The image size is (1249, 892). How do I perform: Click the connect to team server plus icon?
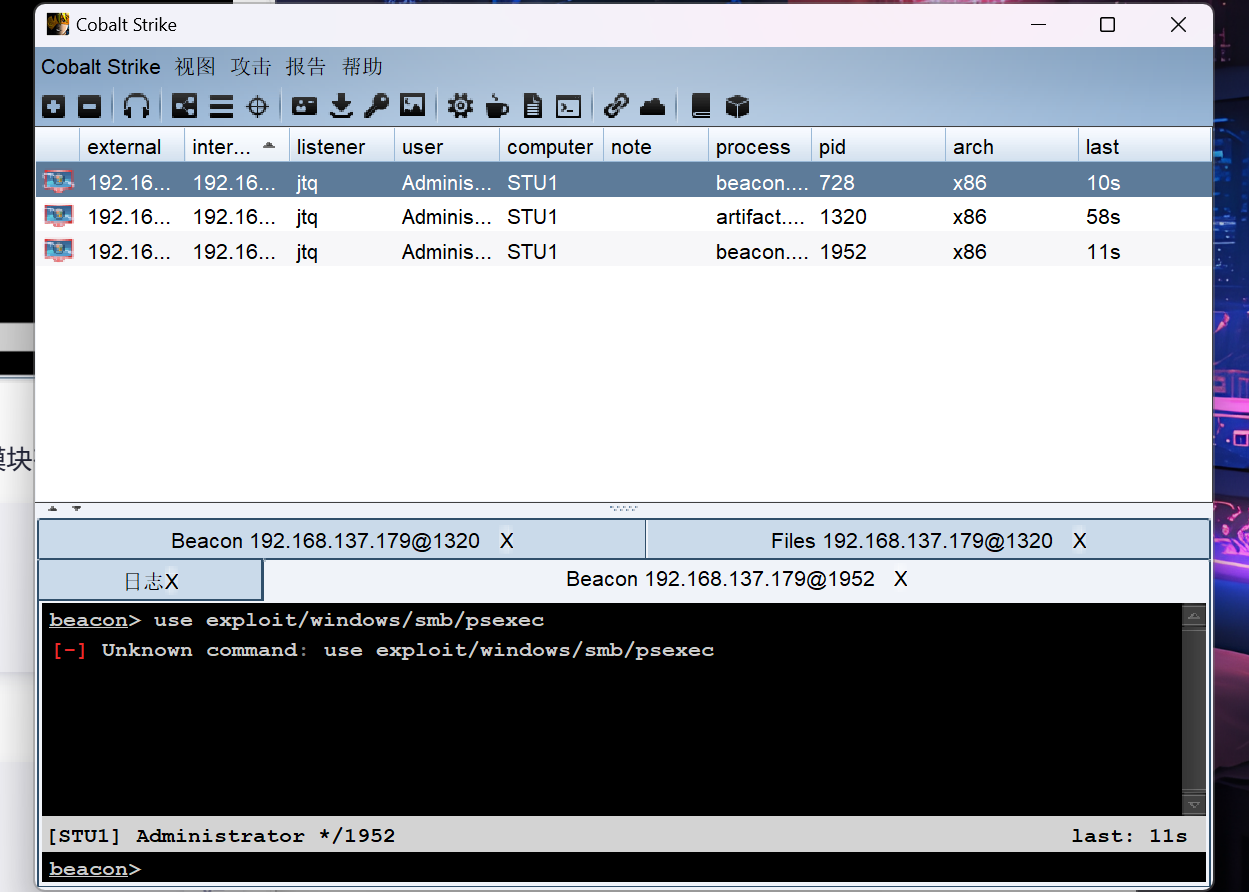(54, 106)
